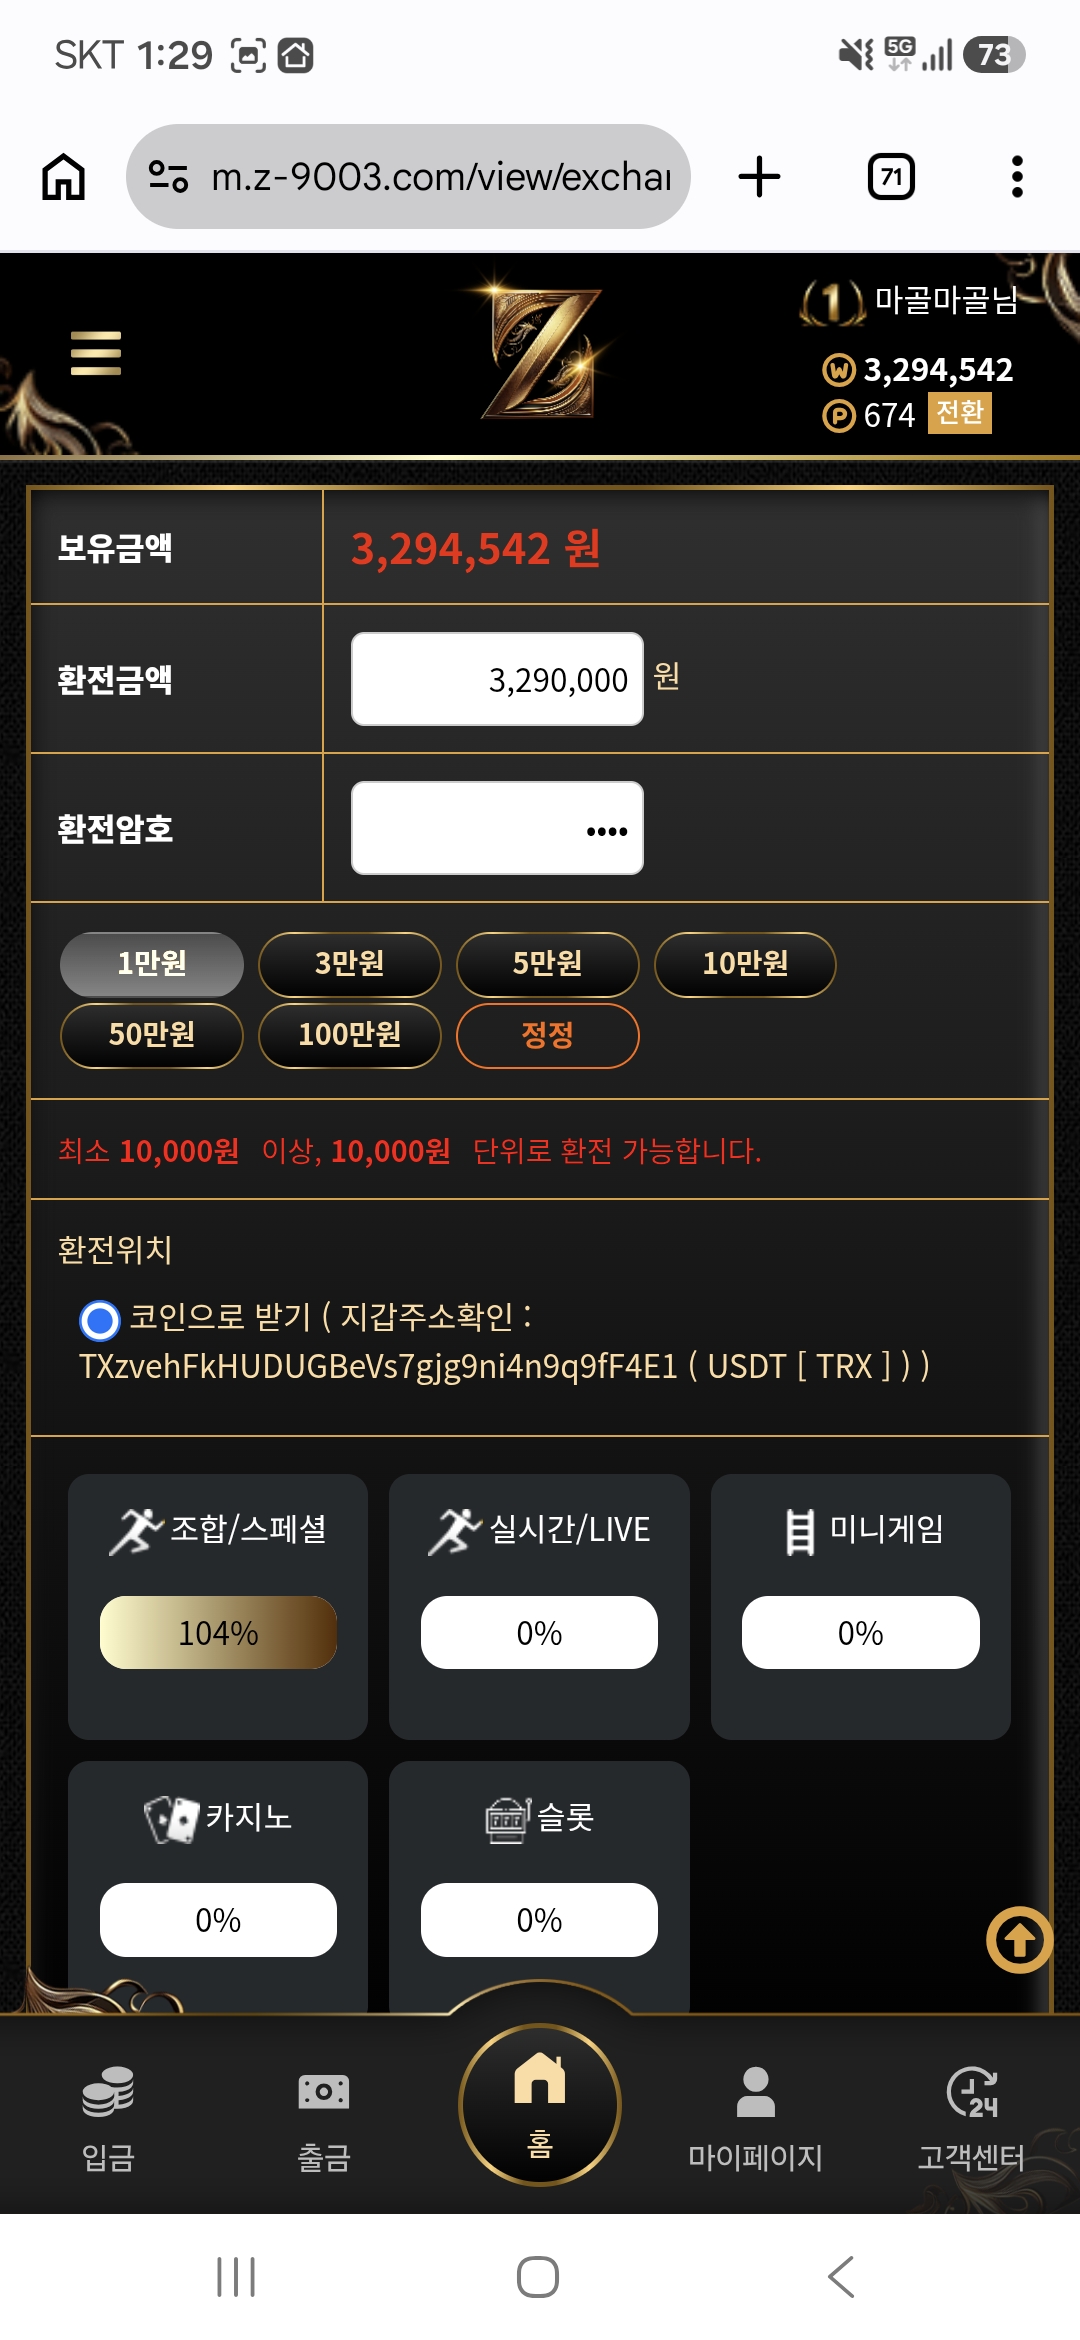Tap the scroll-to-top arrow icon

[1019, 1940]
